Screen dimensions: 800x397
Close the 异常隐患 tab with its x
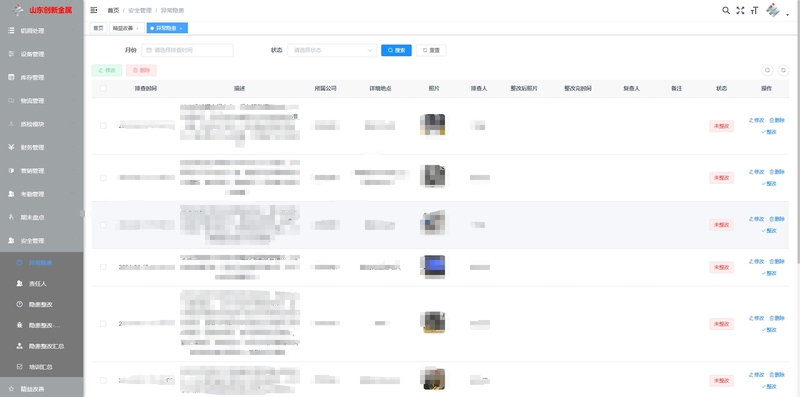(181, 28)
